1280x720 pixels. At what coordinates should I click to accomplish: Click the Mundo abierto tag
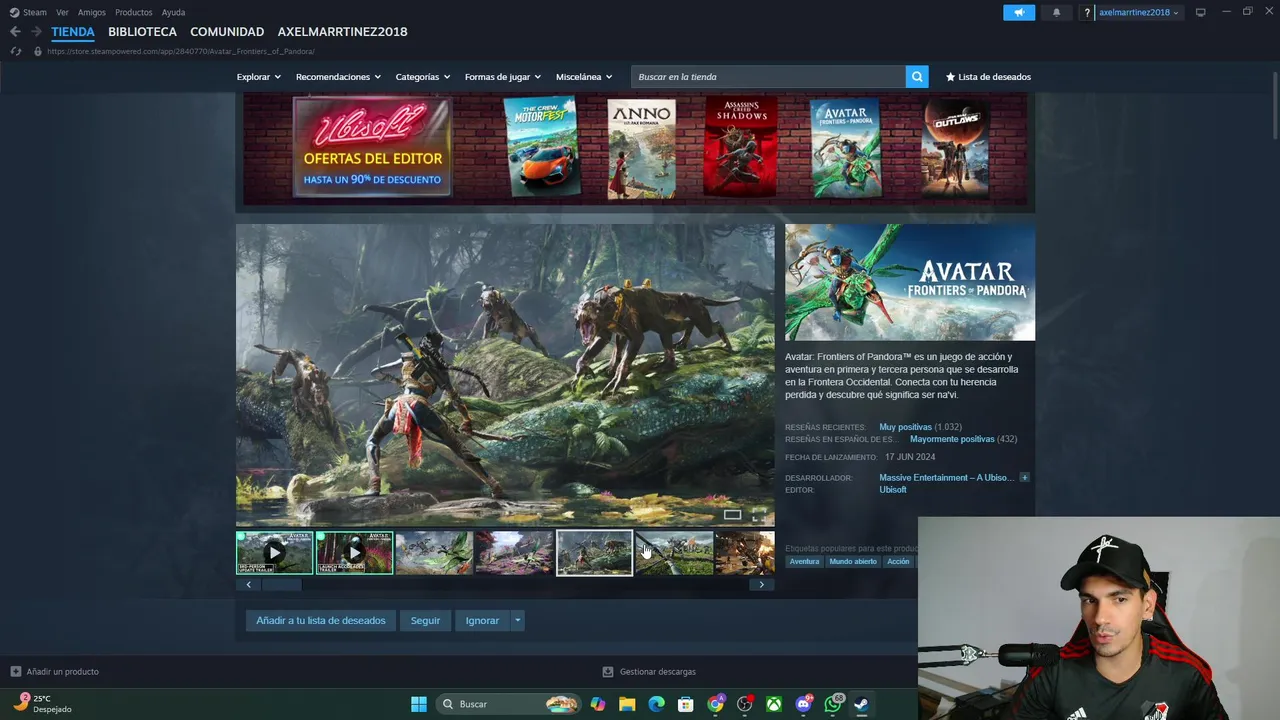(x=853, y=562)
